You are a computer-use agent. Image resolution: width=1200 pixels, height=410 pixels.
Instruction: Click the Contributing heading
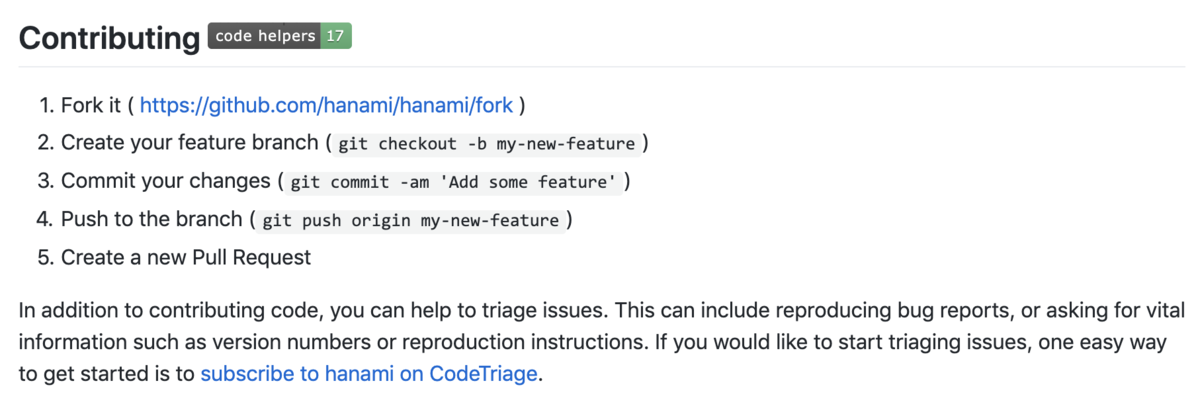[x=109, y=38]
